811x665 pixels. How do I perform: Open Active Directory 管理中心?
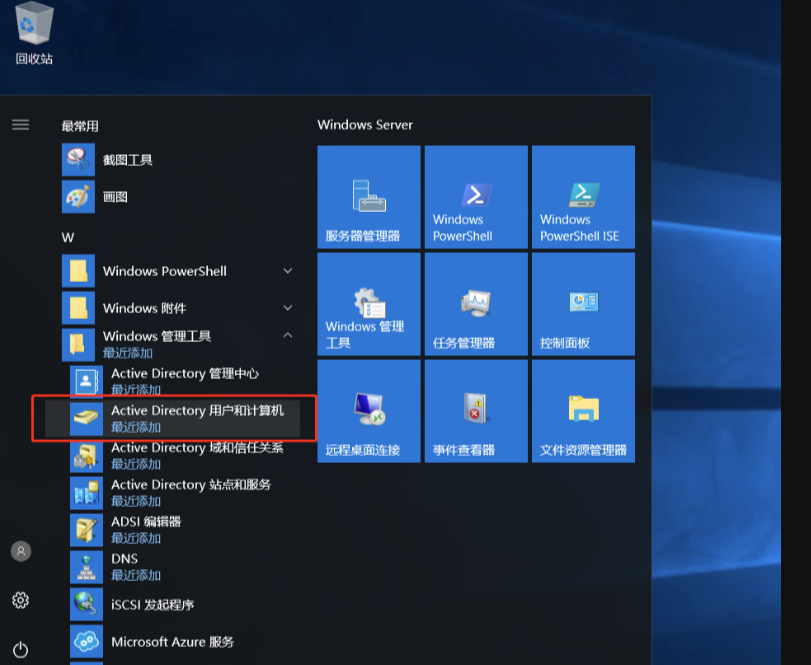click(185, 381)
